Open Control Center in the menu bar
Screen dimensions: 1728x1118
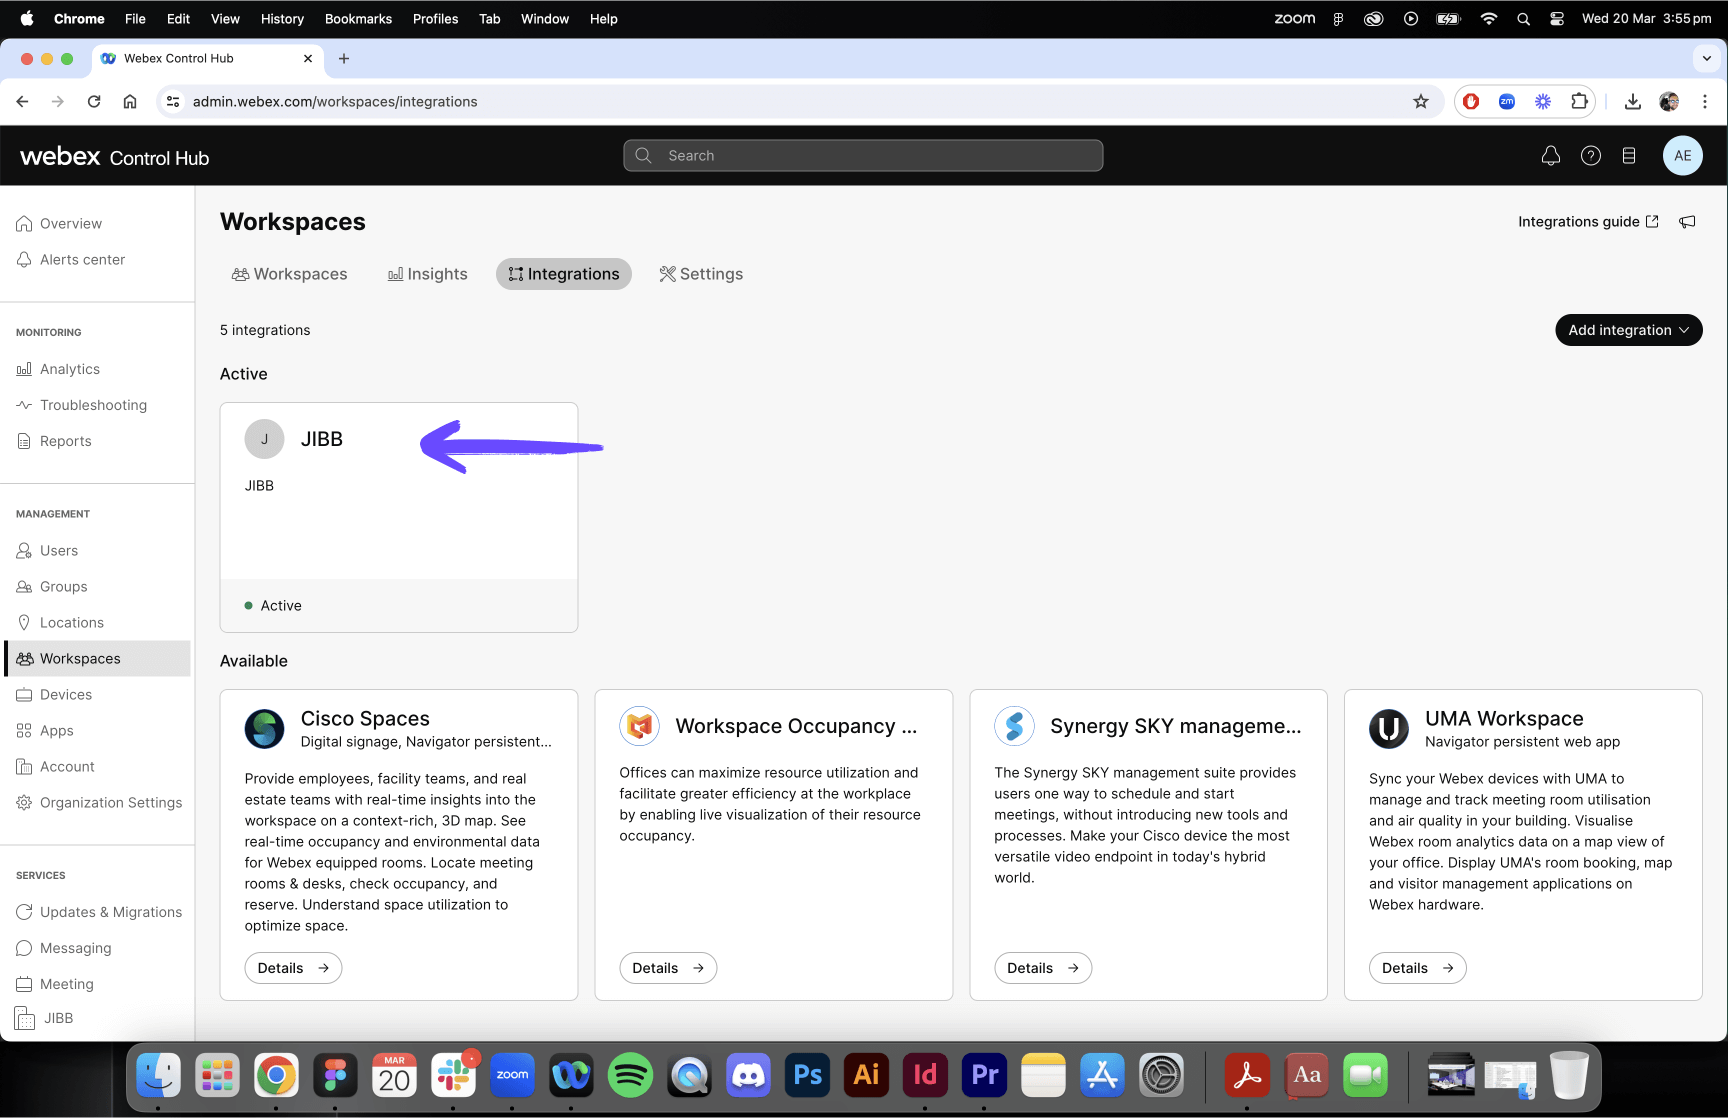click(1557, 19)
